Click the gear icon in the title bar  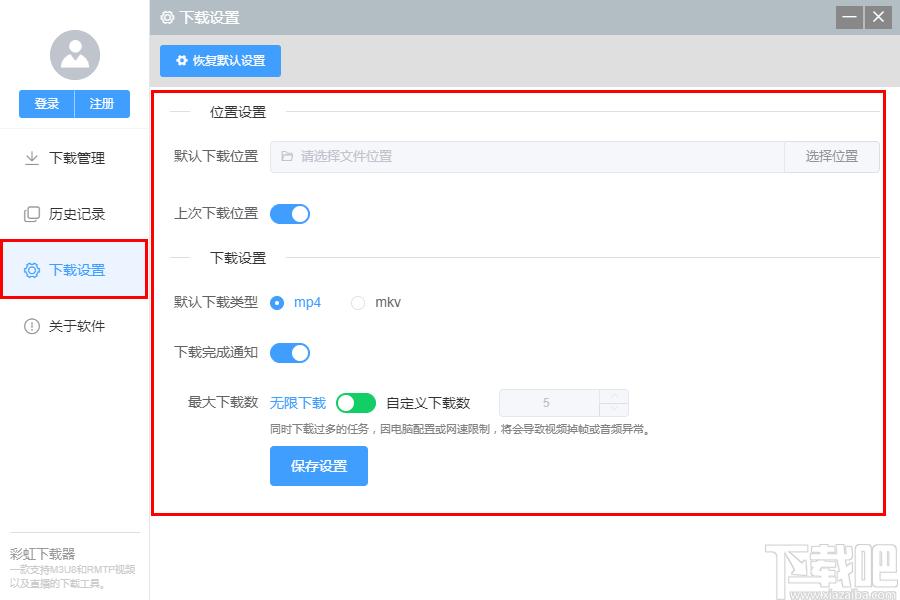click(x=167, y=18)
